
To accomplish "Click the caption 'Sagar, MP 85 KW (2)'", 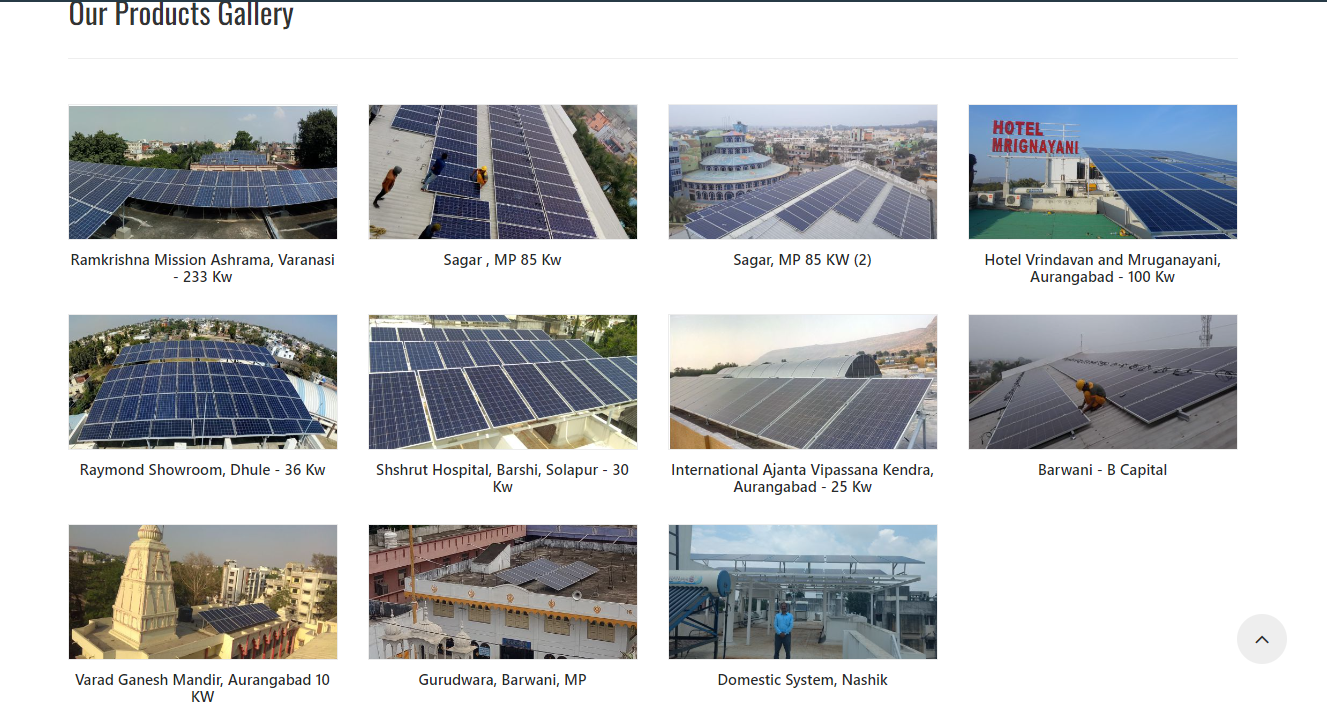I will pyautogui.click(x=803, y=260).
